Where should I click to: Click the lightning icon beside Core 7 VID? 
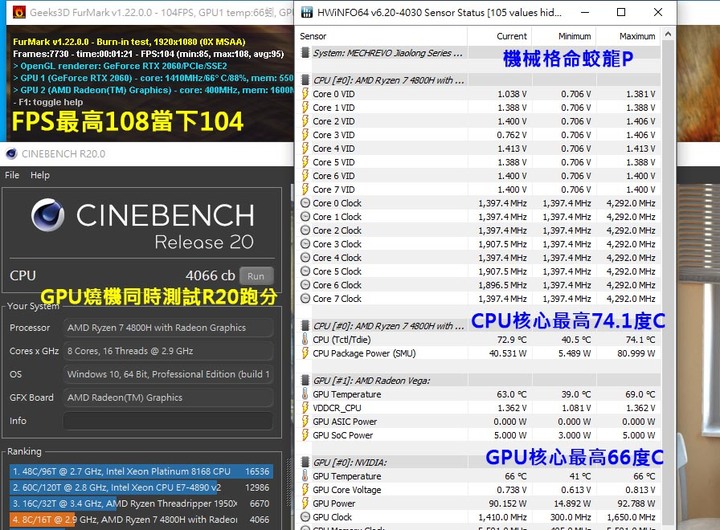point(305,189)
